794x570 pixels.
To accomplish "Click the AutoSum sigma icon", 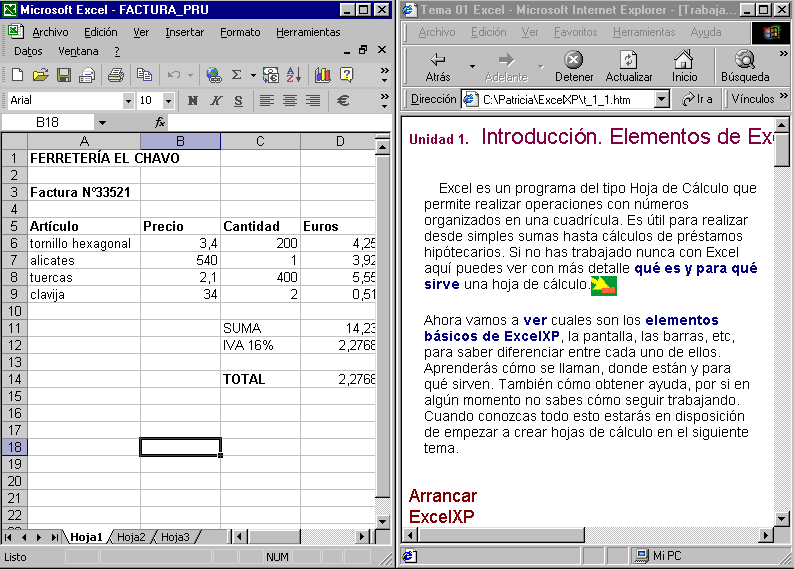I will tap(237, 75).
